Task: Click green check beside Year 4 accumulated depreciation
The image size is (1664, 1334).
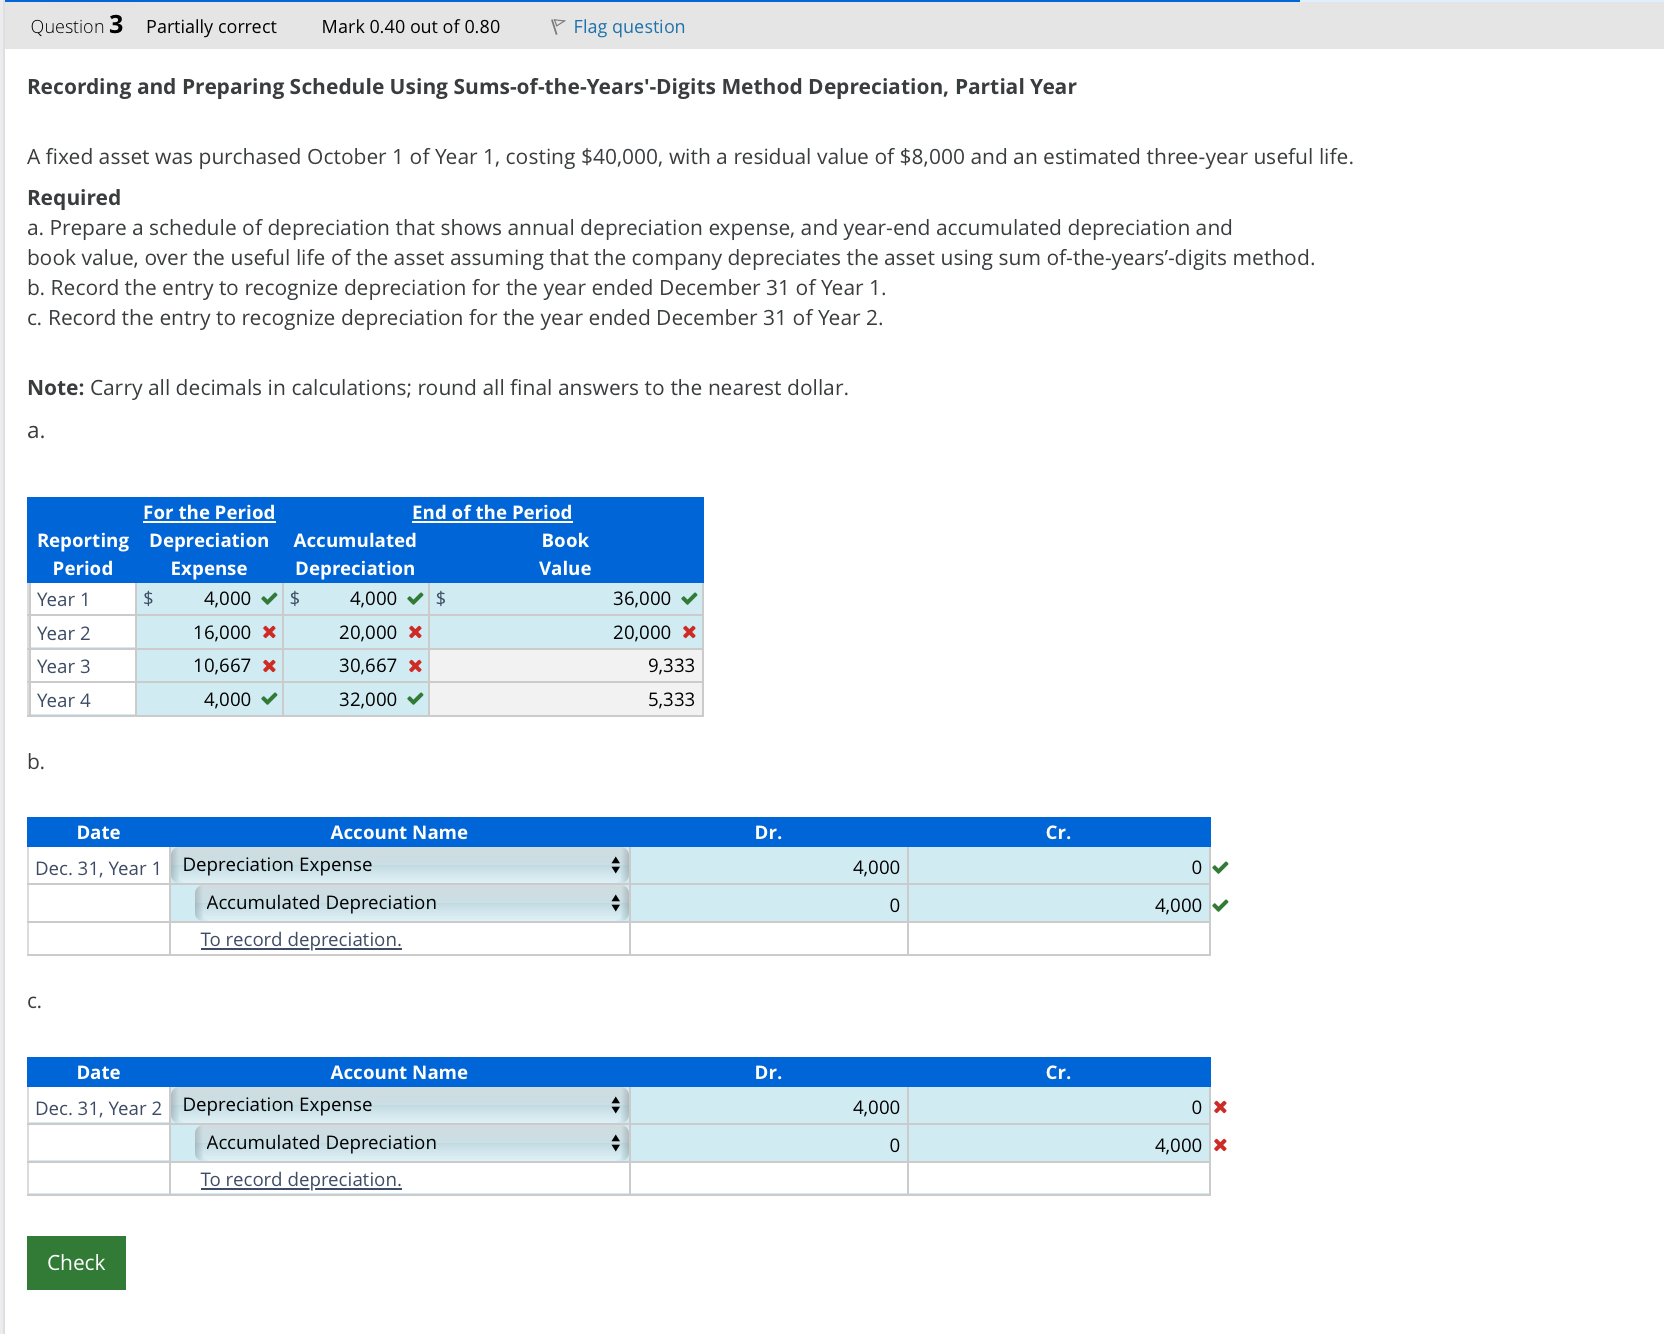Action: click(x=415, y=699)
